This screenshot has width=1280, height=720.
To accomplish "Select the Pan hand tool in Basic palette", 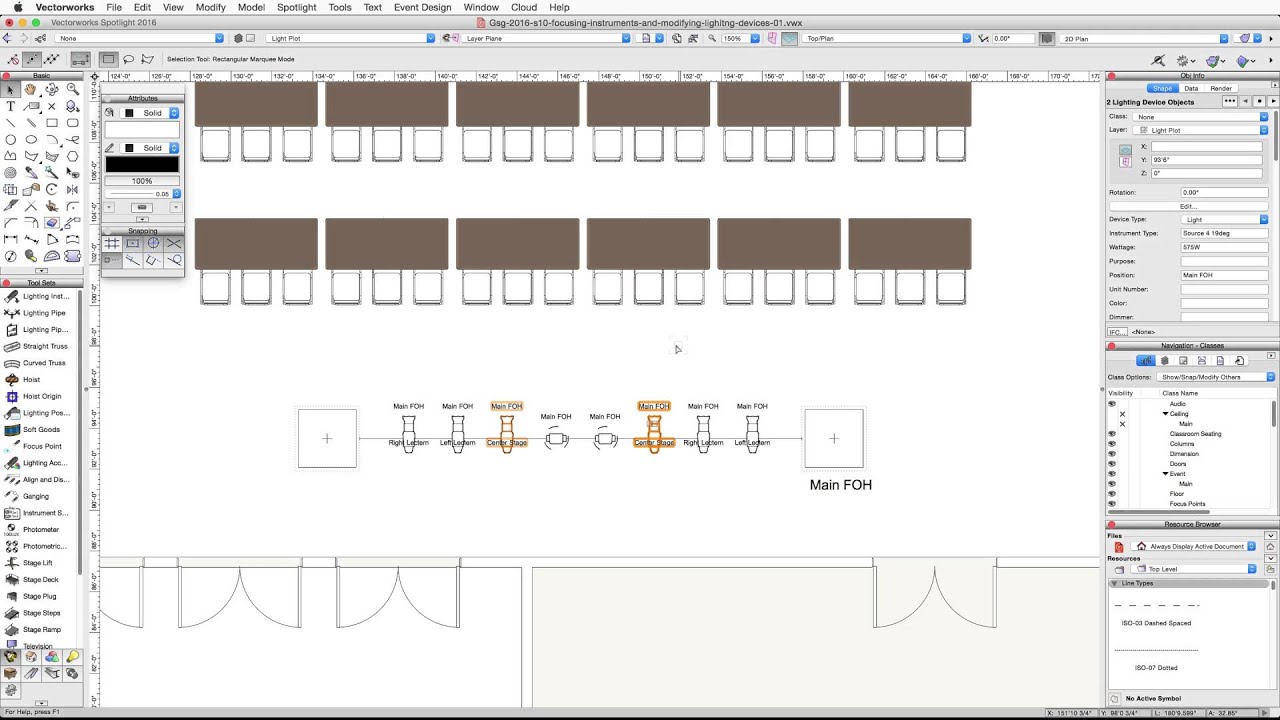I will coord(31,90).
